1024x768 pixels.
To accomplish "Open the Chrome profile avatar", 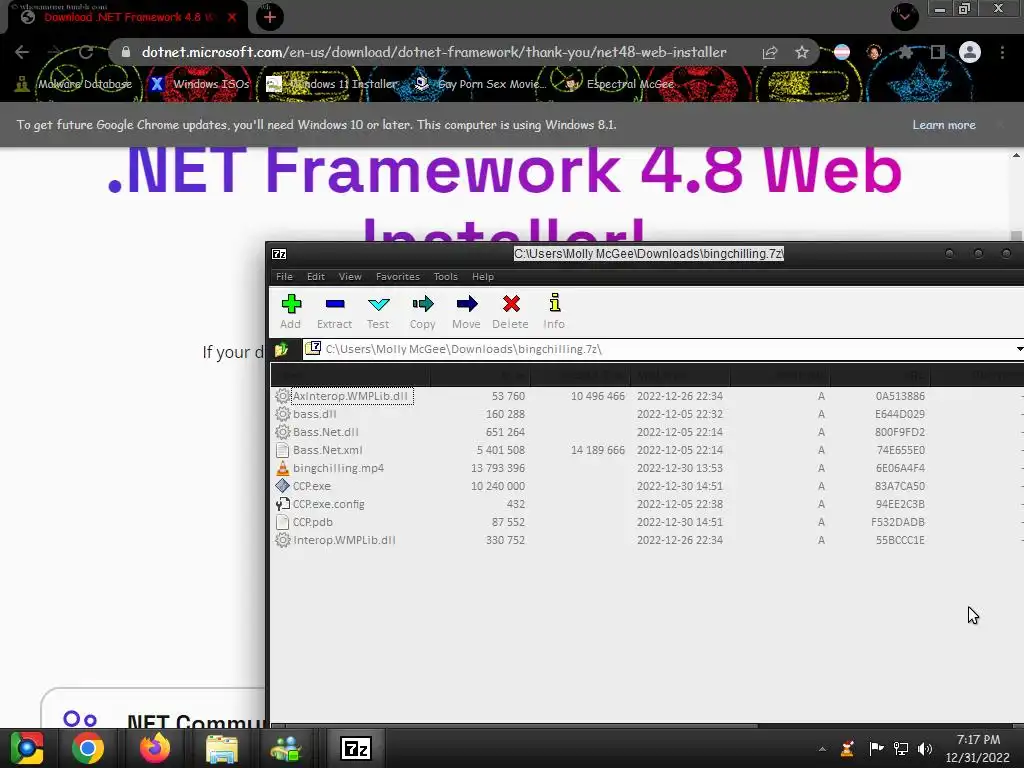I will coord(970,52).
